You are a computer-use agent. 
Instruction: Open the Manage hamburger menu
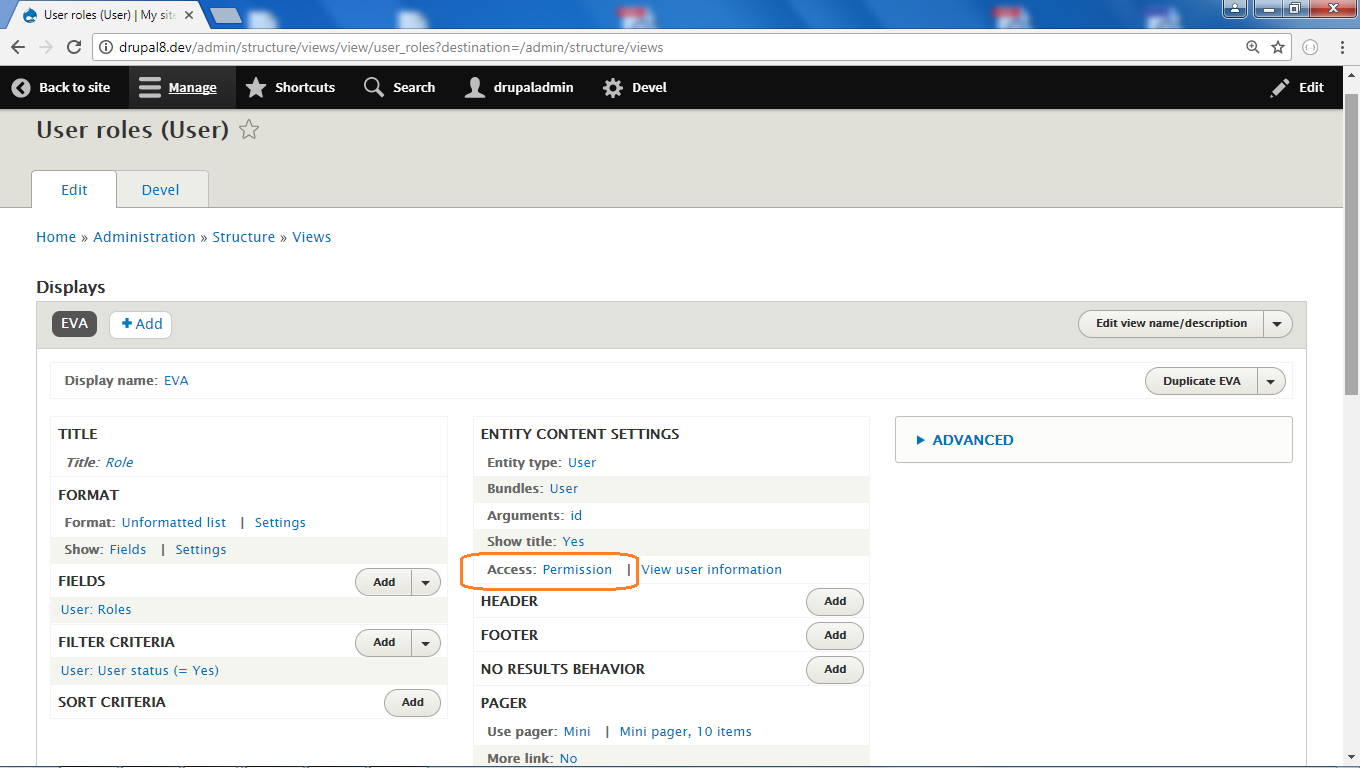pyautogui.click(x=150, y=88)
